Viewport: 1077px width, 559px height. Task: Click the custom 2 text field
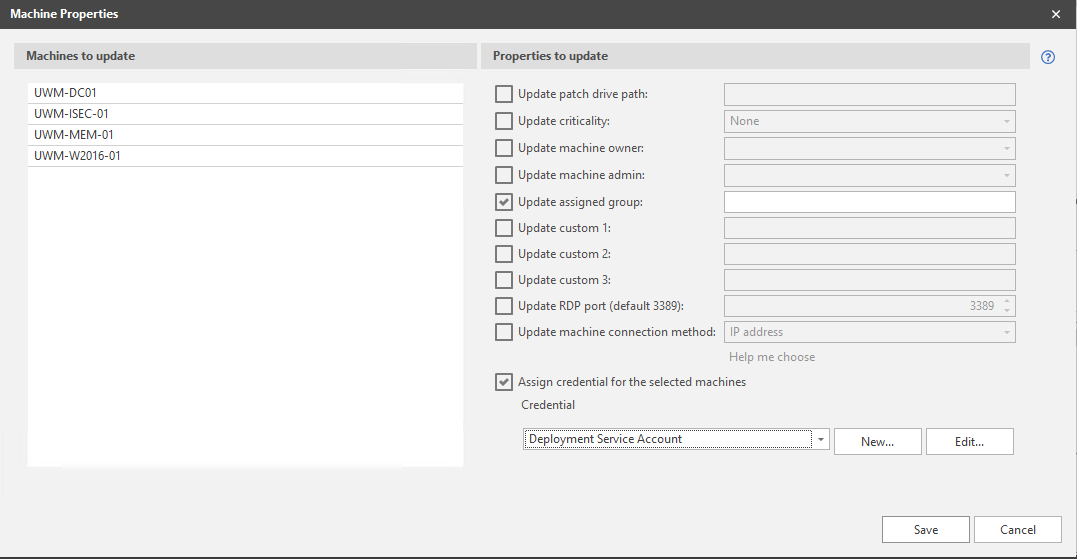click(870, 254)
